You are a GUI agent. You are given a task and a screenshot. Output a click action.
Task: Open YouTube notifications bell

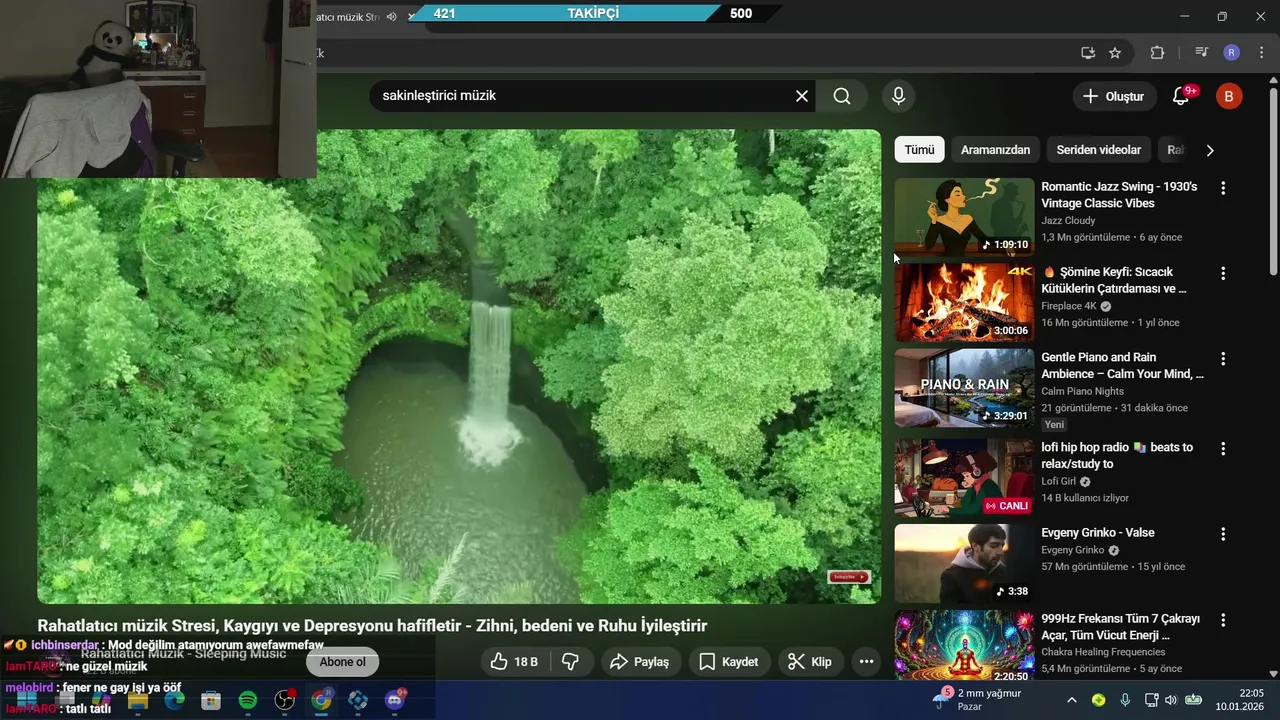click(1181, 96)
